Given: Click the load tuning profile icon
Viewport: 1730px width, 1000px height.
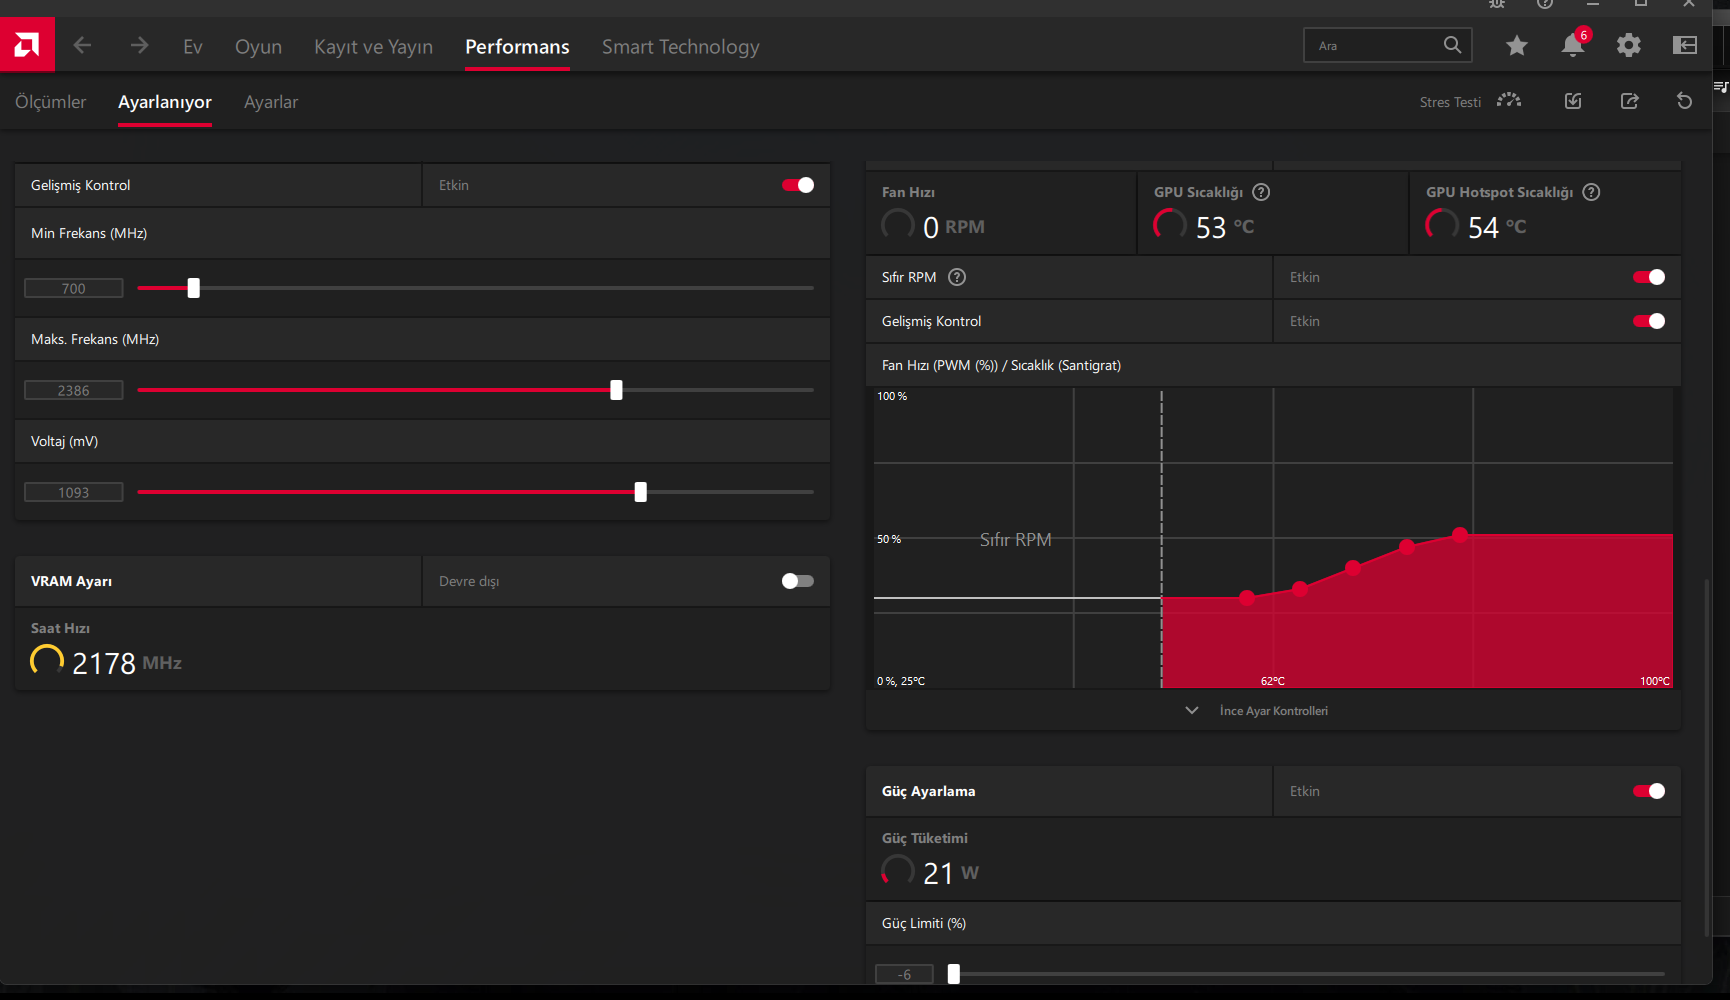Looking at the screenshot, I should click(1573, 101).
